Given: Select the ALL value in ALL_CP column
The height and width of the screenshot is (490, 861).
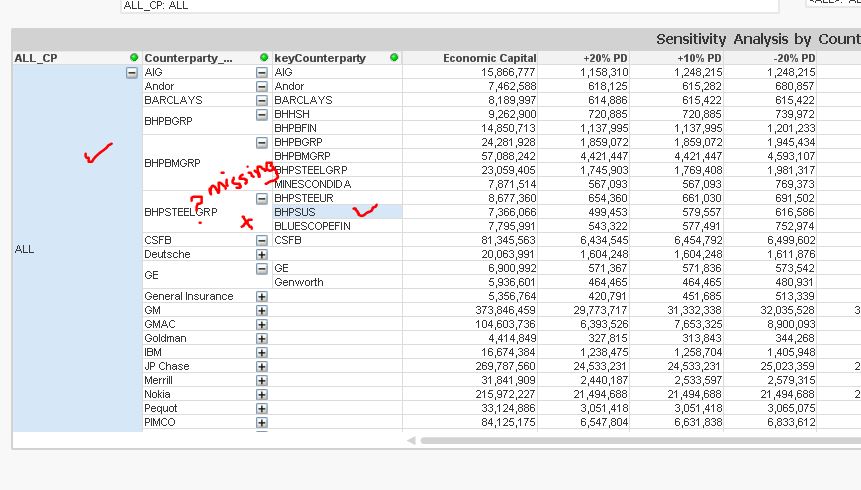Looking at the screenshot, I should tap(24, 249).
